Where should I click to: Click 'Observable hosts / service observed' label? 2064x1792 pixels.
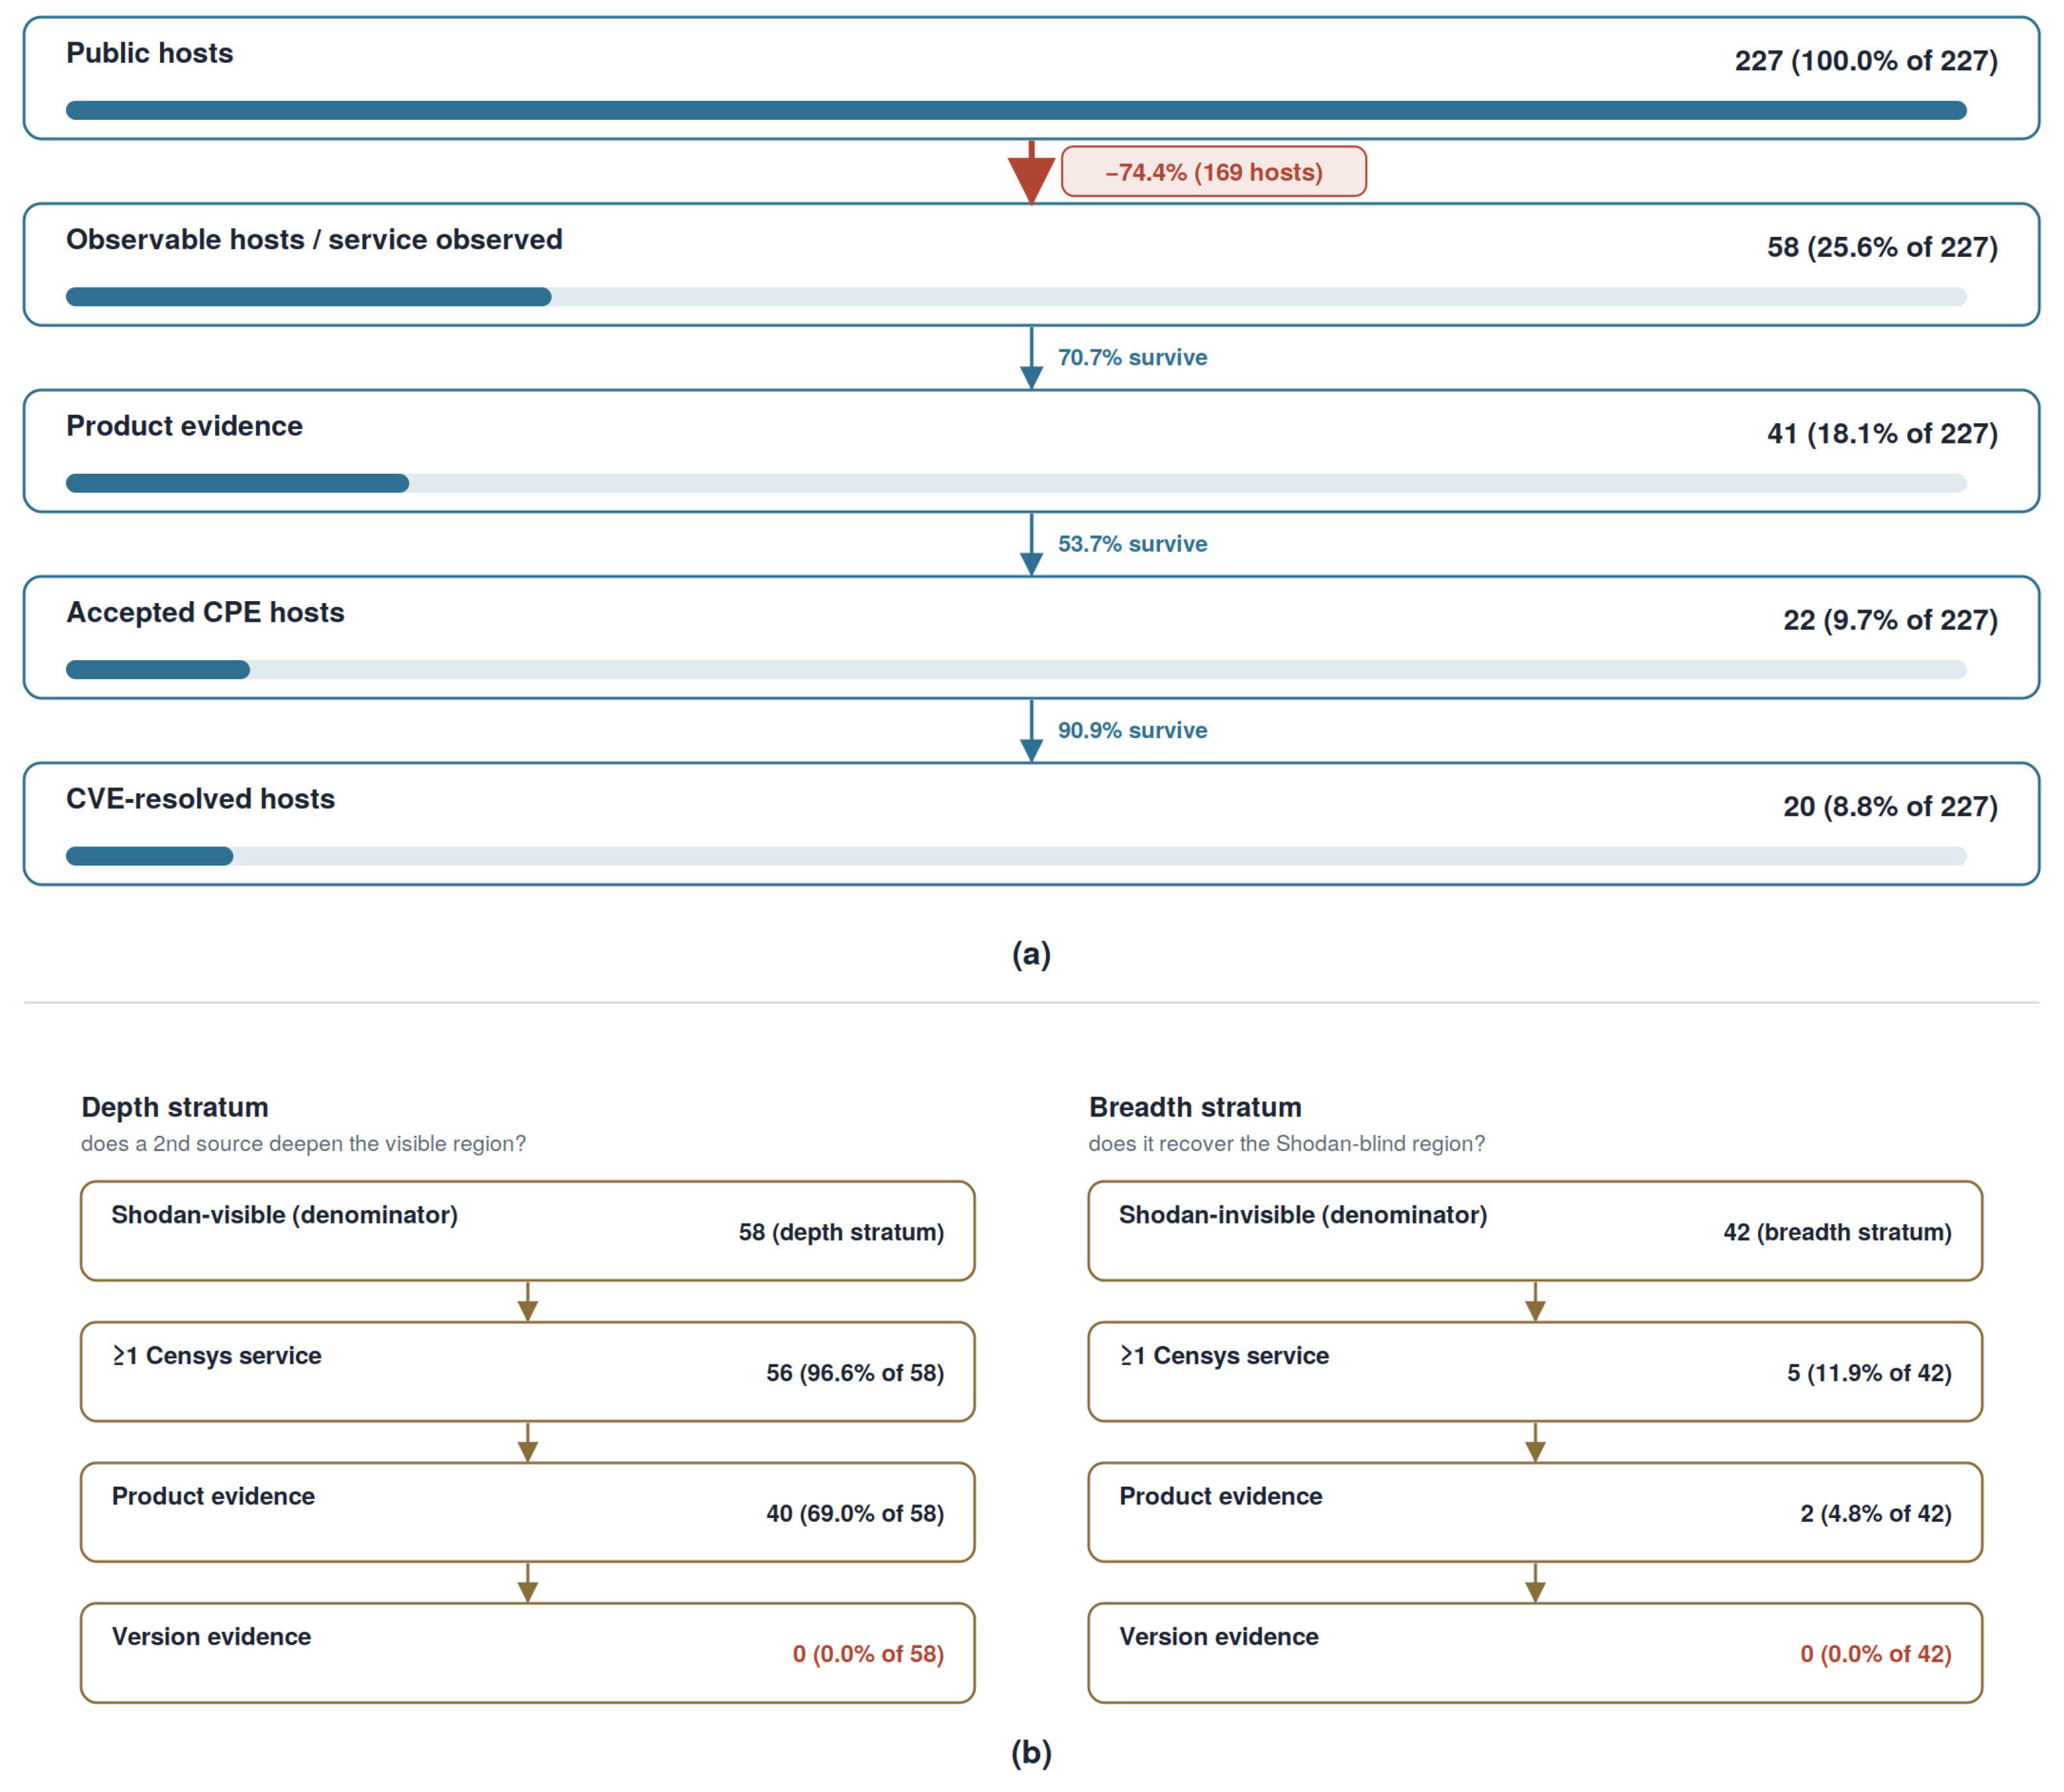(314, 240)
